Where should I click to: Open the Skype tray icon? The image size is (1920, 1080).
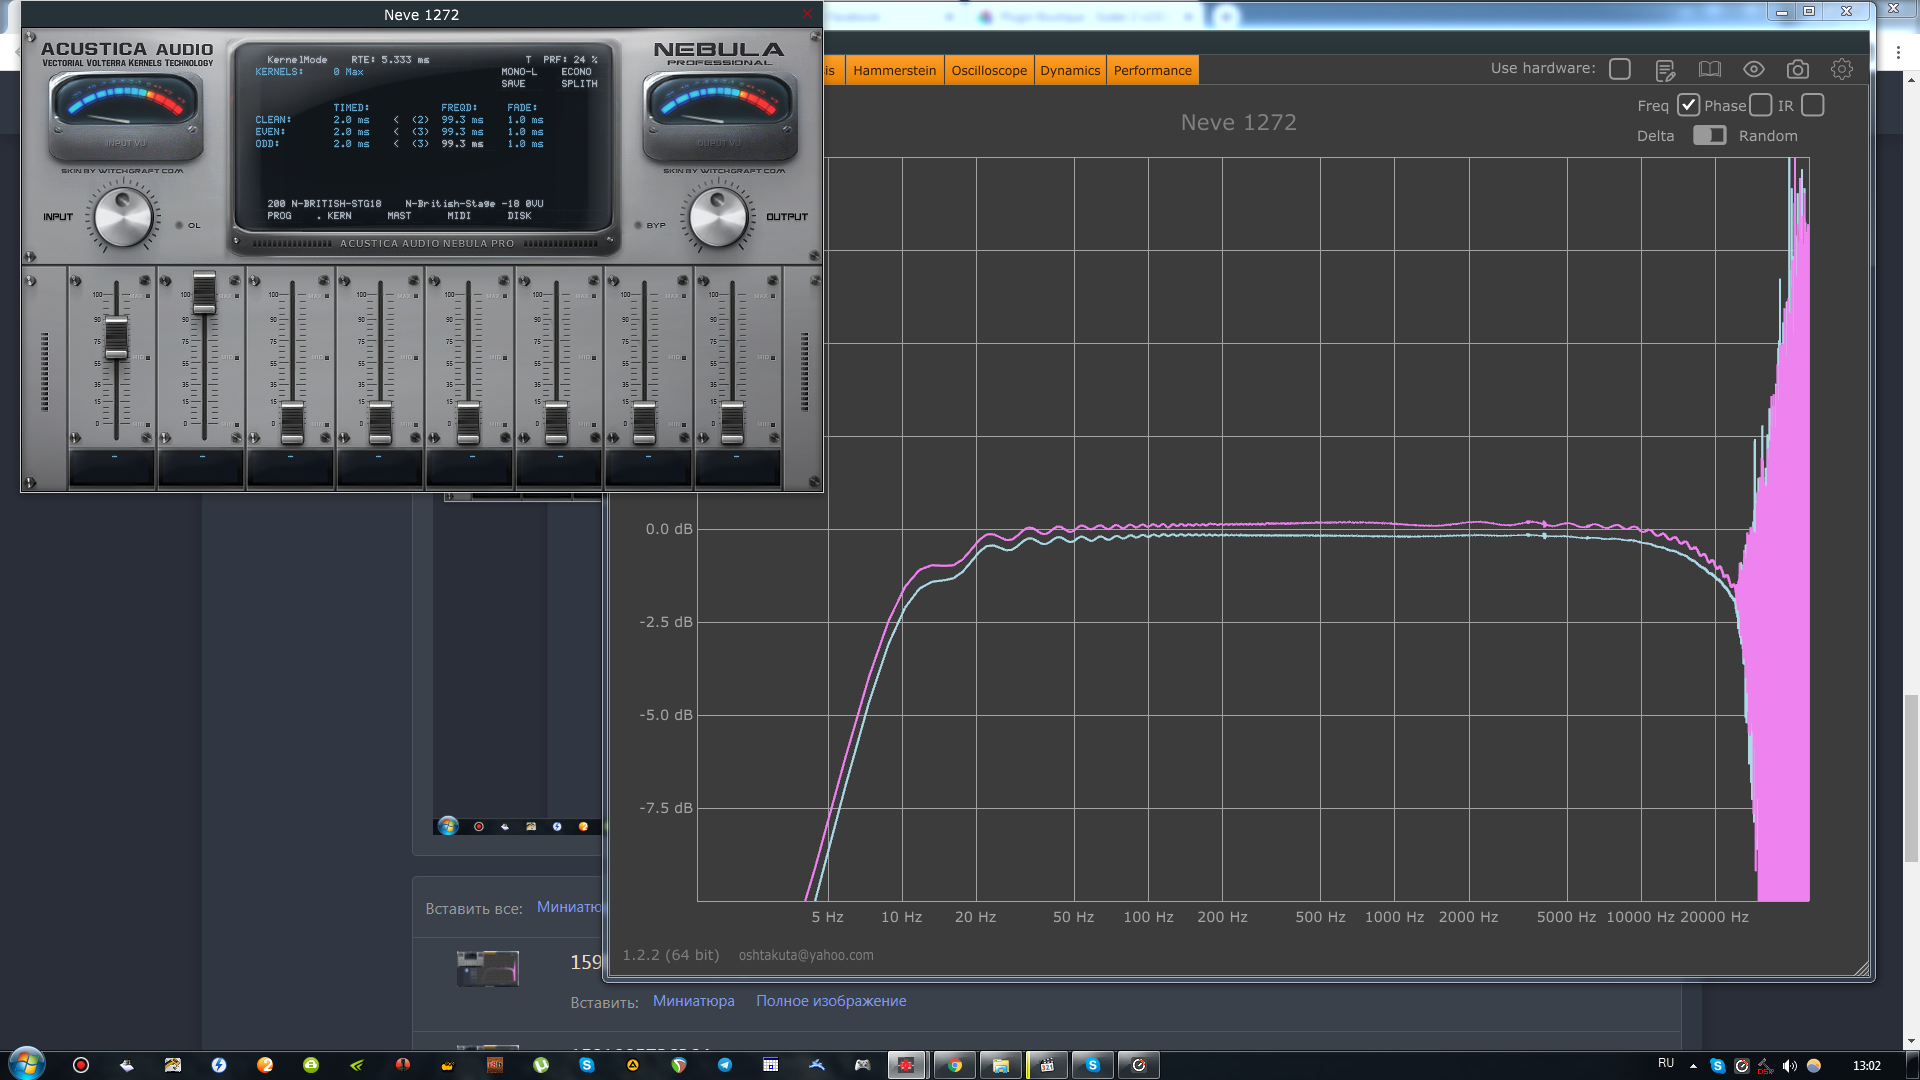[x=1717, y=1066]
